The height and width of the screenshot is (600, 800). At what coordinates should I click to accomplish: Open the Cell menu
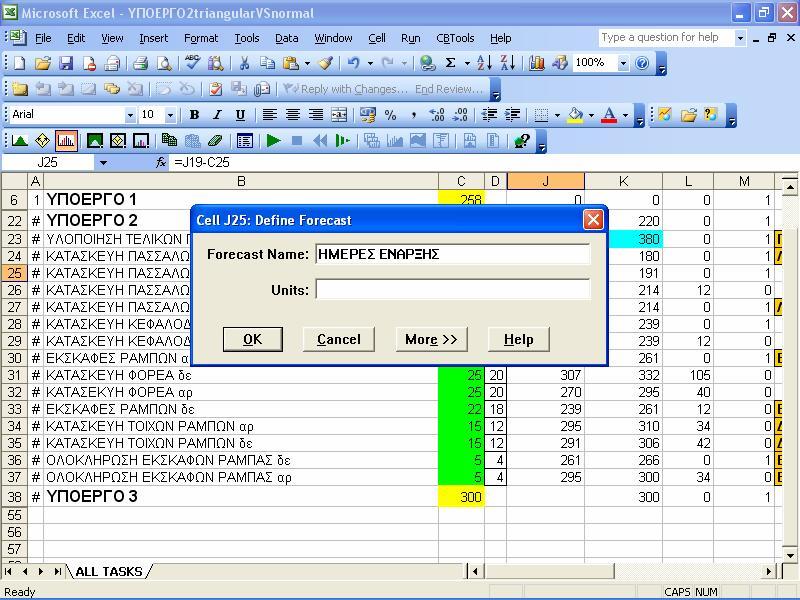click(x=377, y=38)
